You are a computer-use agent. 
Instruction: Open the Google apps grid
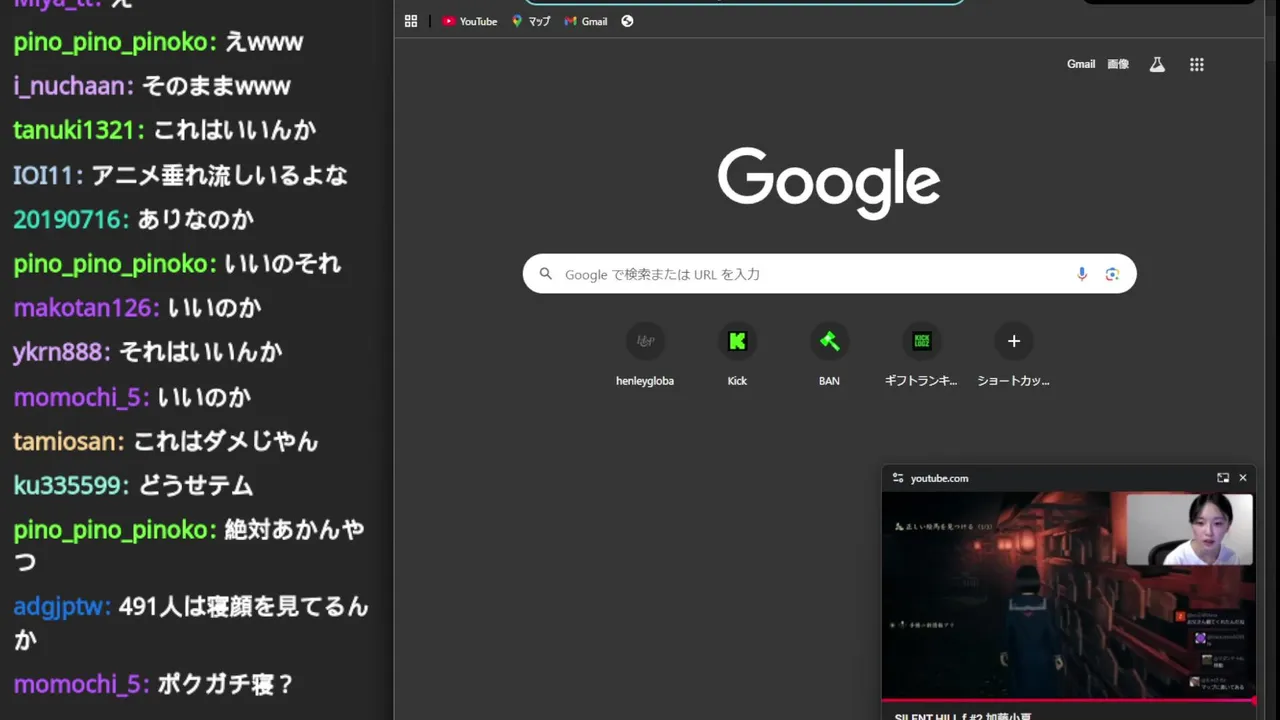tap(1197, 64)
